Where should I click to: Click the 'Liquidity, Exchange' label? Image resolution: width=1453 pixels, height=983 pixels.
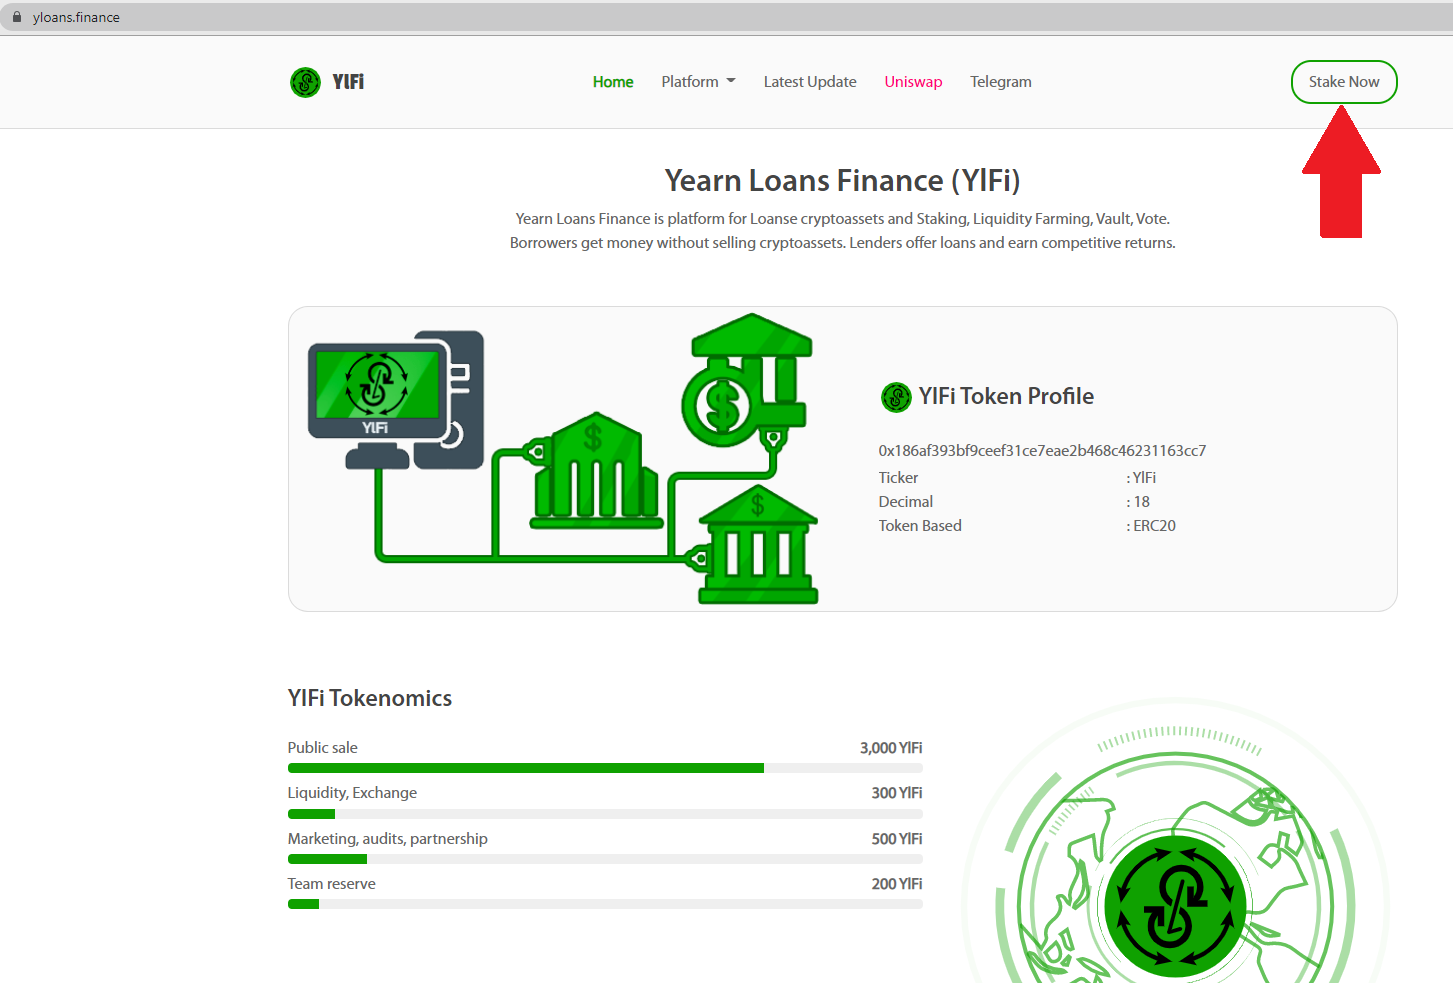coord(352,793)
